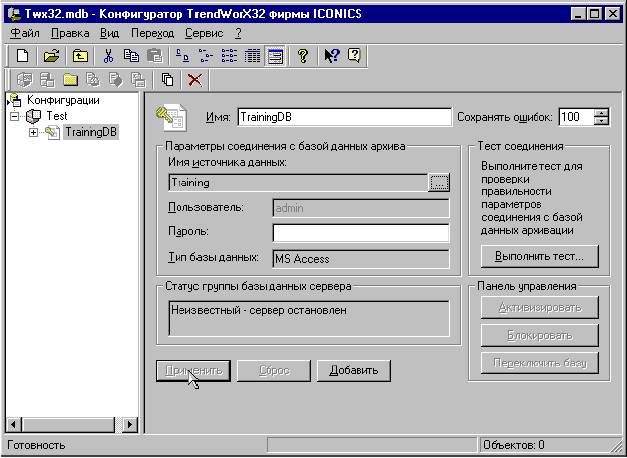The height and width of the screenshot is (458, 627).
Task: Click the Сброс button
Action: (x=274, y=371)
